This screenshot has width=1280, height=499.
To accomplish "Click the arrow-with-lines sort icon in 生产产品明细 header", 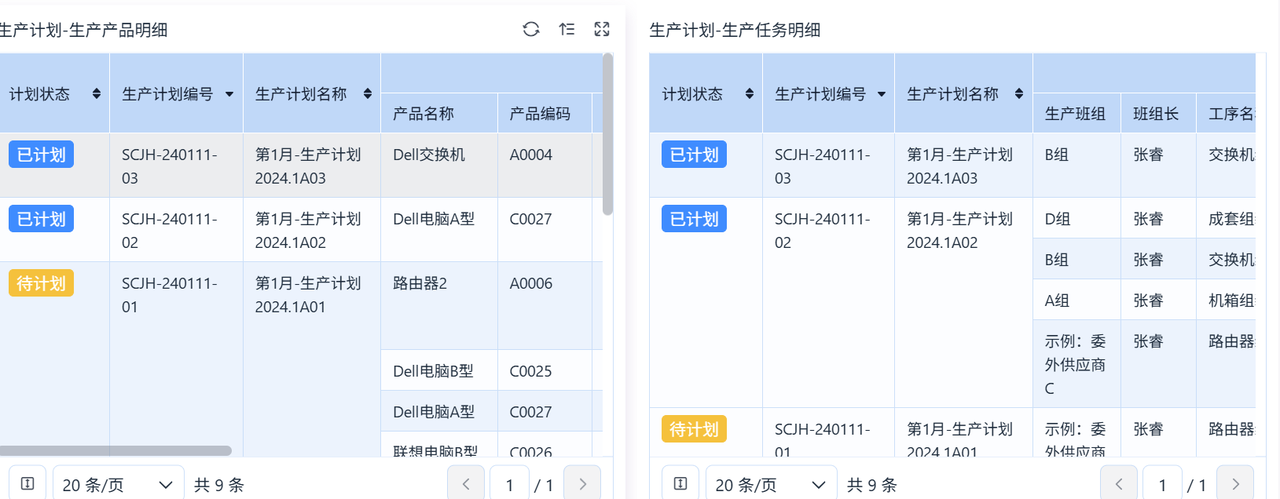I will click(x=567, y=29).
